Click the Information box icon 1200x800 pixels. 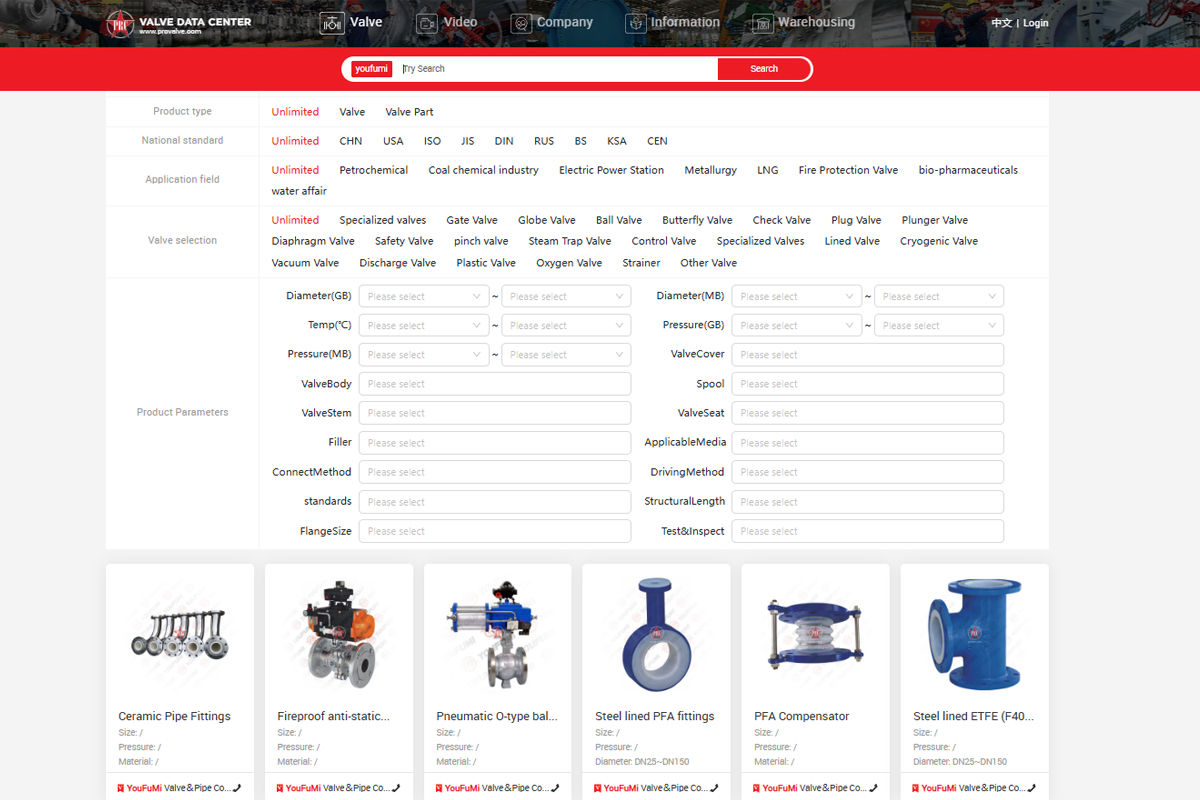635,23
